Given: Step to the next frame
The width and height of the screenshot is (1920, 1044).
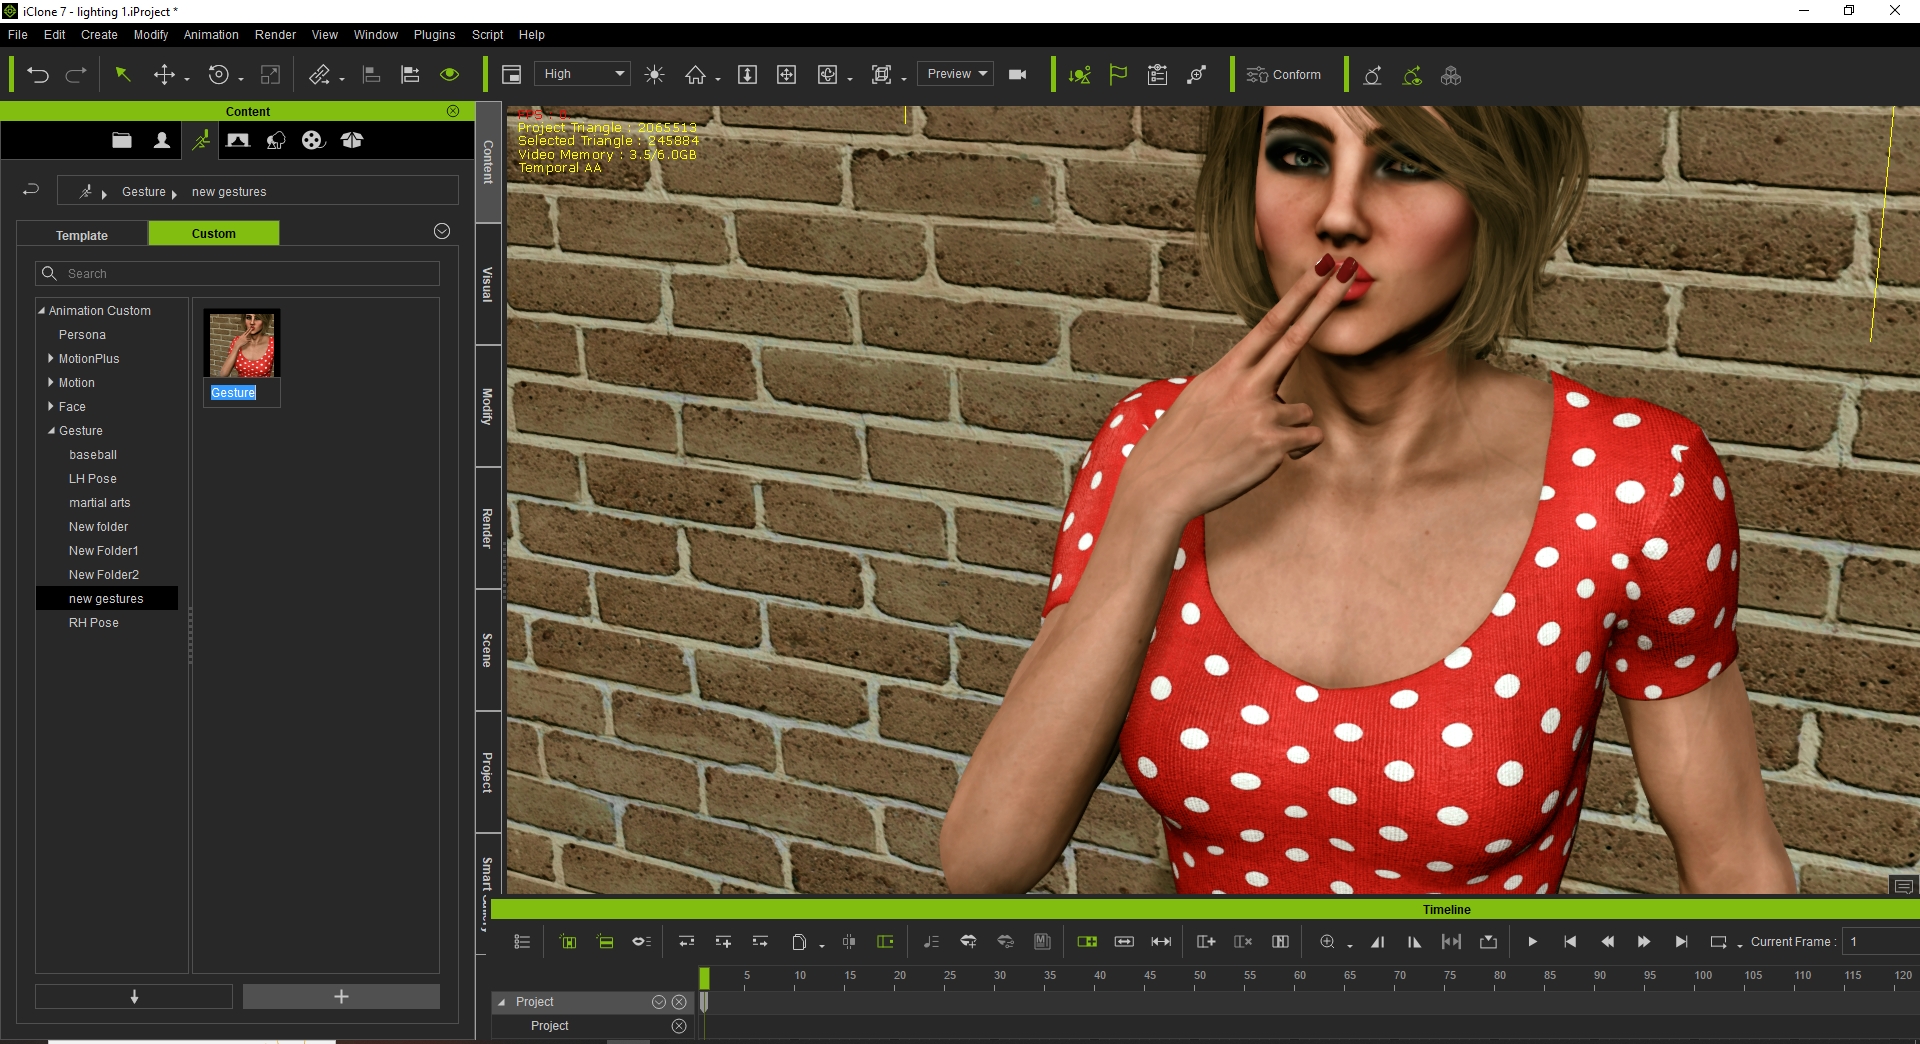Looking at the screenshot, I should click(1644, 942).
